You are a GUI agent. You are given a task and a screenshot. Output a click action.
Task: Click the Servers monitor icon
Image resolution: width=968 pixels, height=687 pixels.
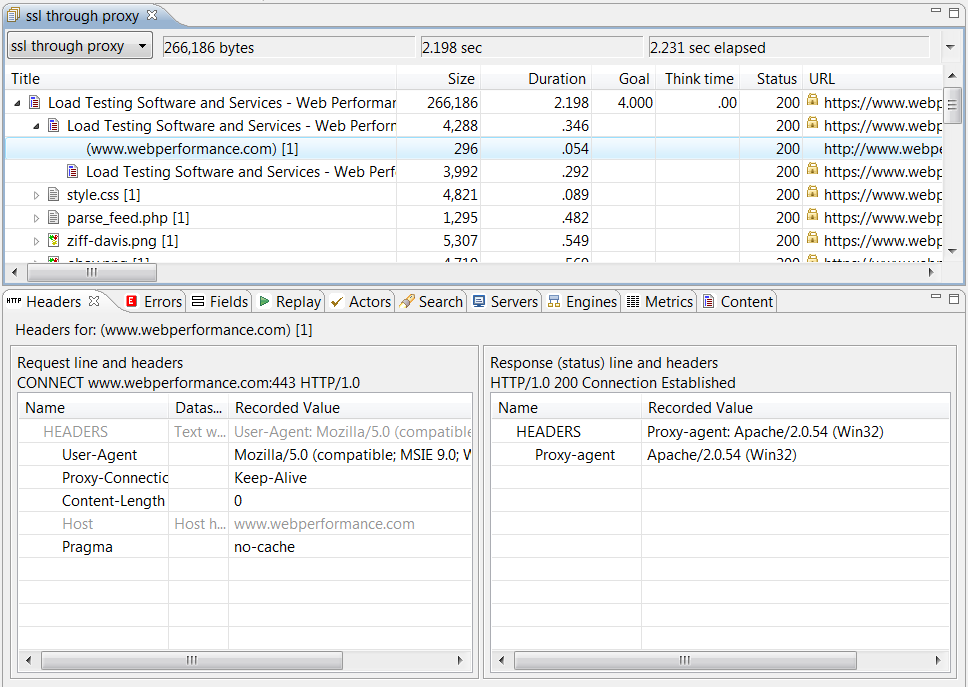coord(478,301)
